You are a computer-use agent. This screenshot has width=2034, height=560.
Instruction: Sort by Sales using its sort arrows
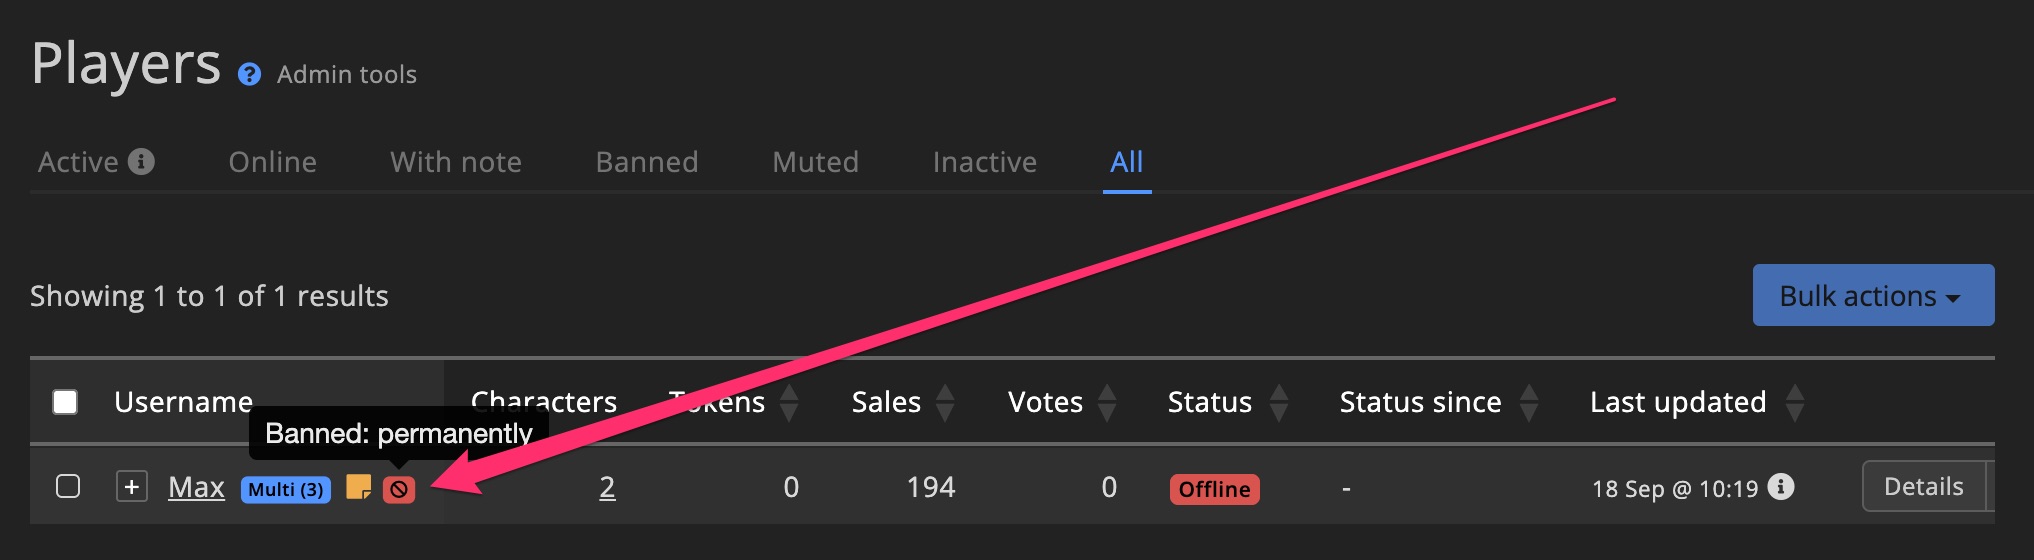[945, 402]
